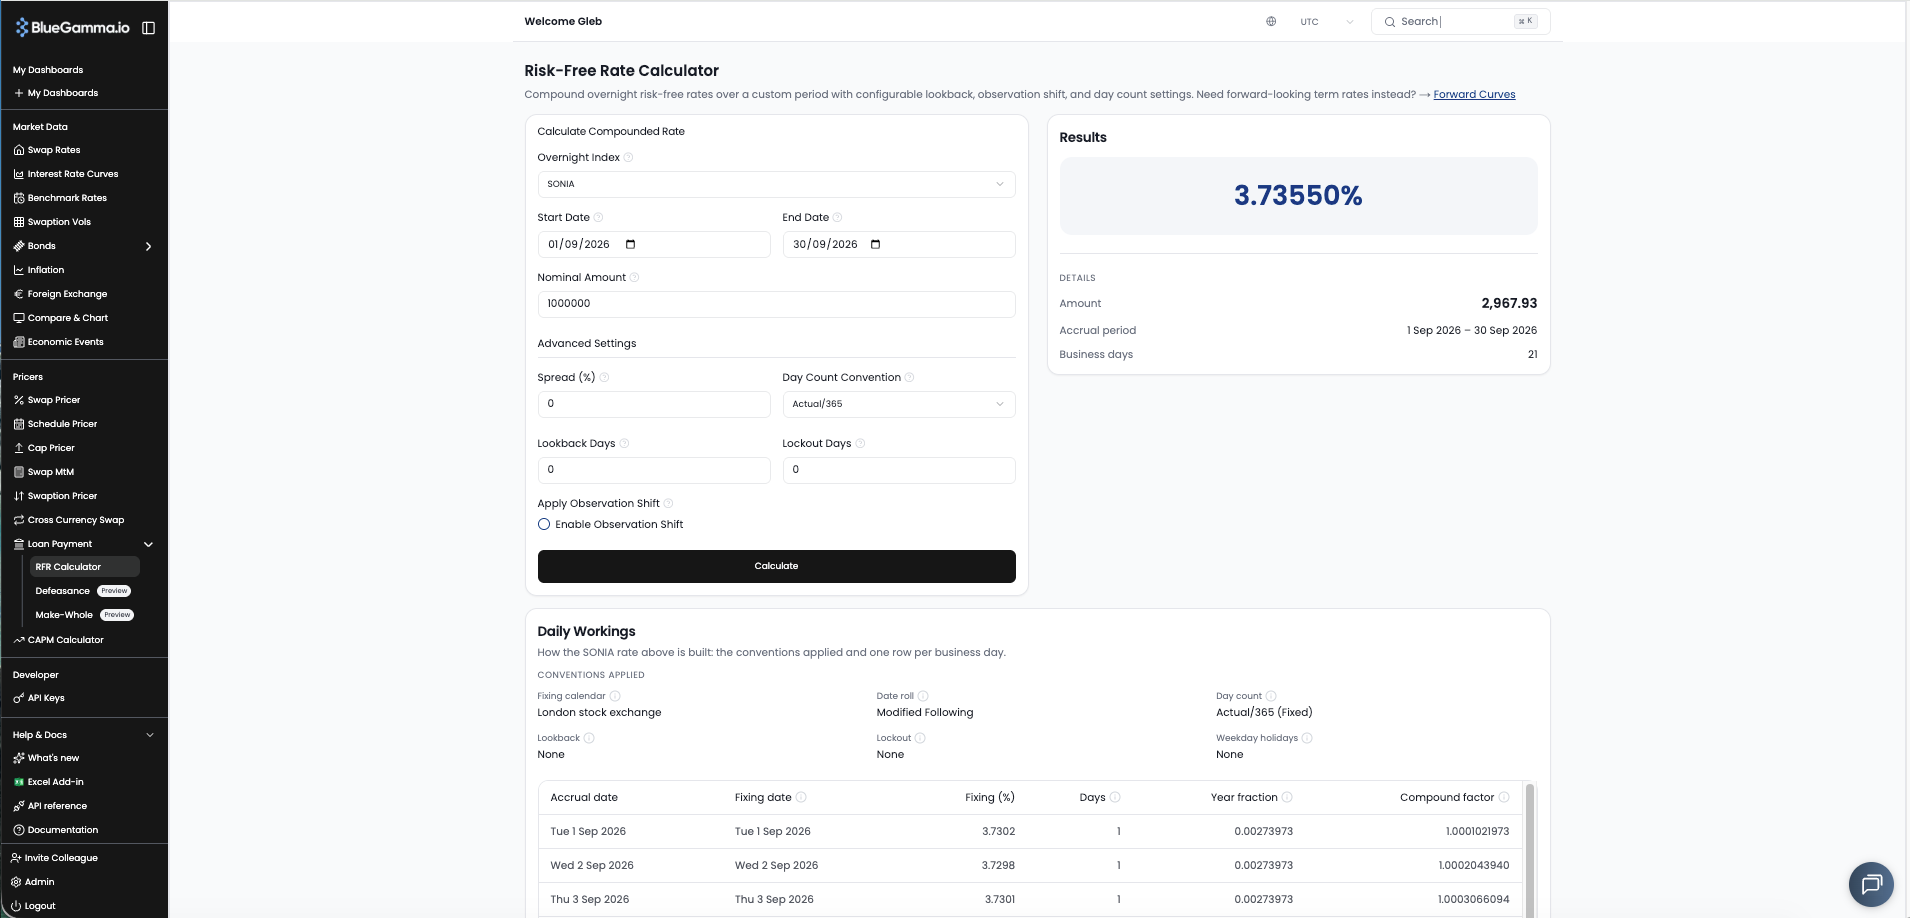Click the Lockout Days input field
The height and width of the screenshot is (918, 1910).
(x=898, y=470)
